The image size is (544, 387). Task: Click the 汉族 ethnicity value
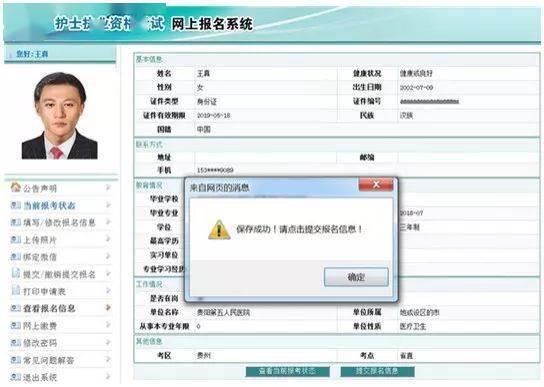coord(406,116)
